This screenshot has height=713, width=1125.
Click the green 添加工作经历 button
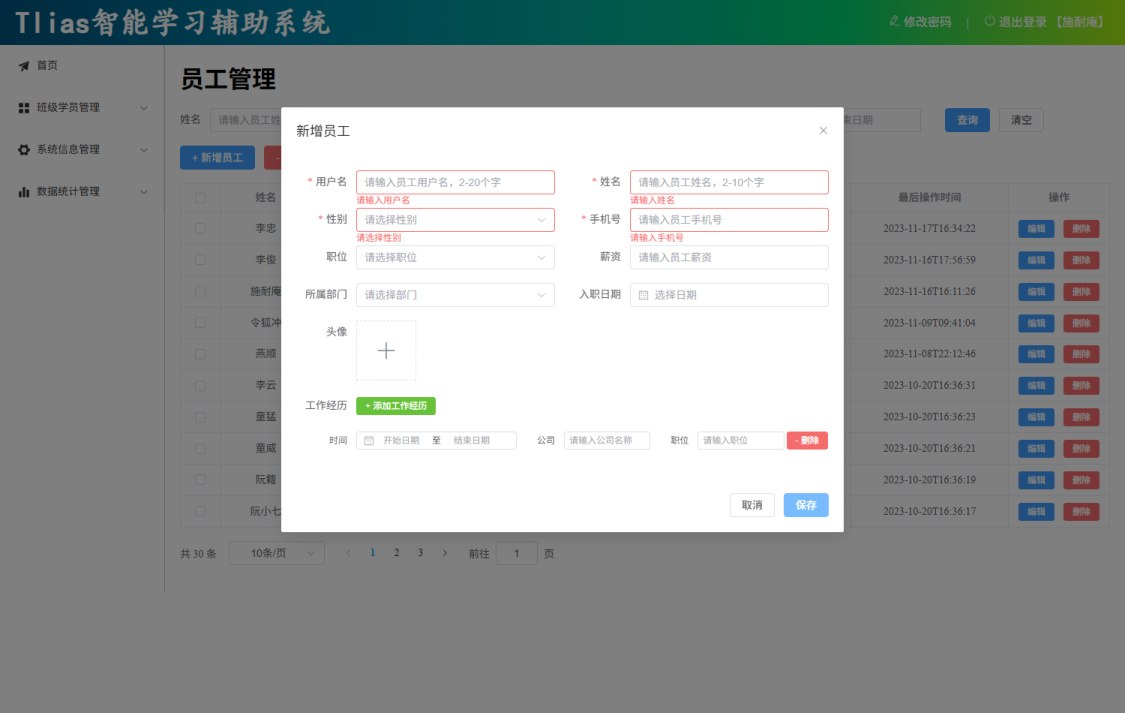click(396, 406)
